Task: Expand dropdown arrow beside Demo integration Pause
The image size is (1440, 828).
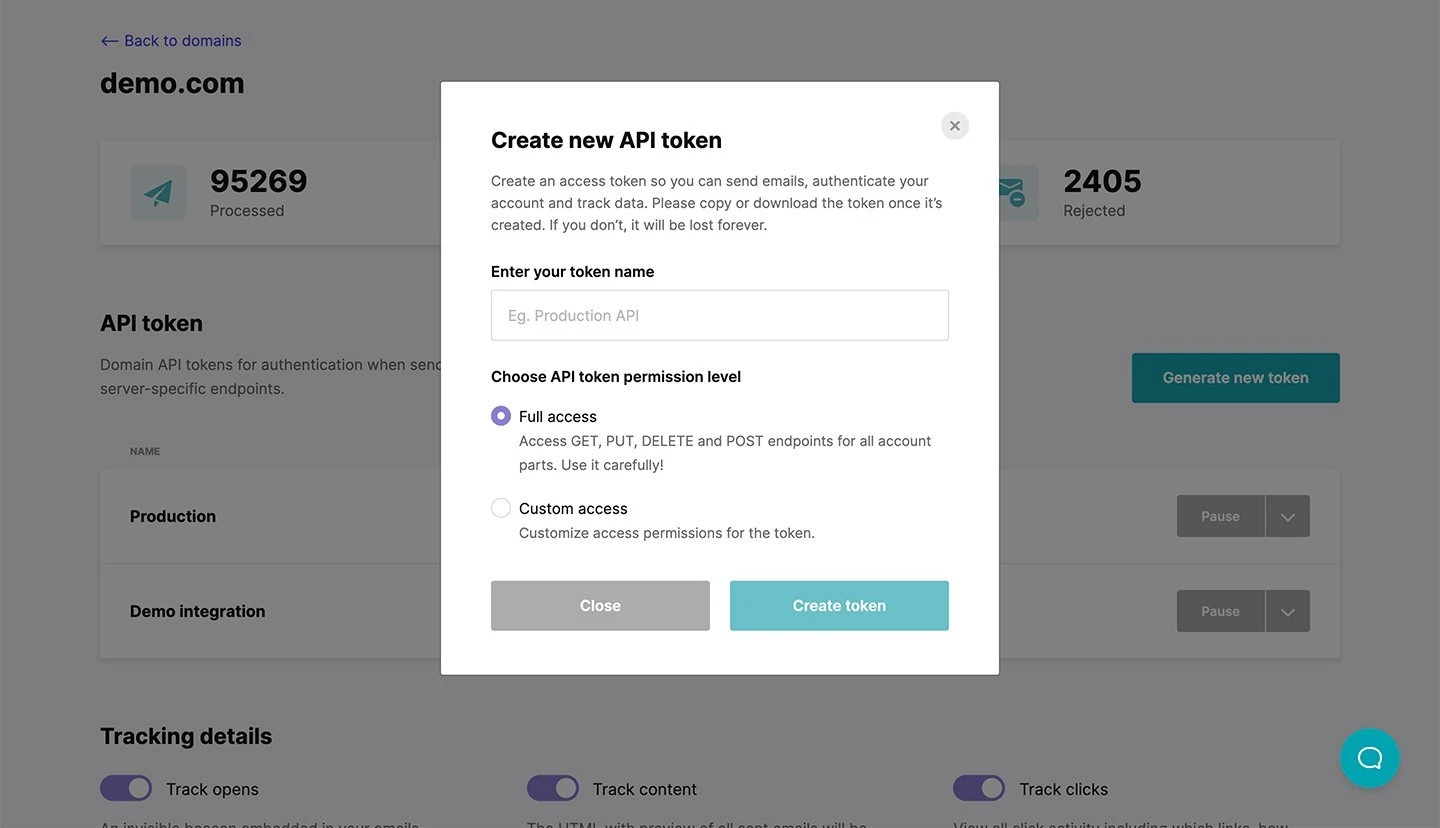Action: 1288,612
